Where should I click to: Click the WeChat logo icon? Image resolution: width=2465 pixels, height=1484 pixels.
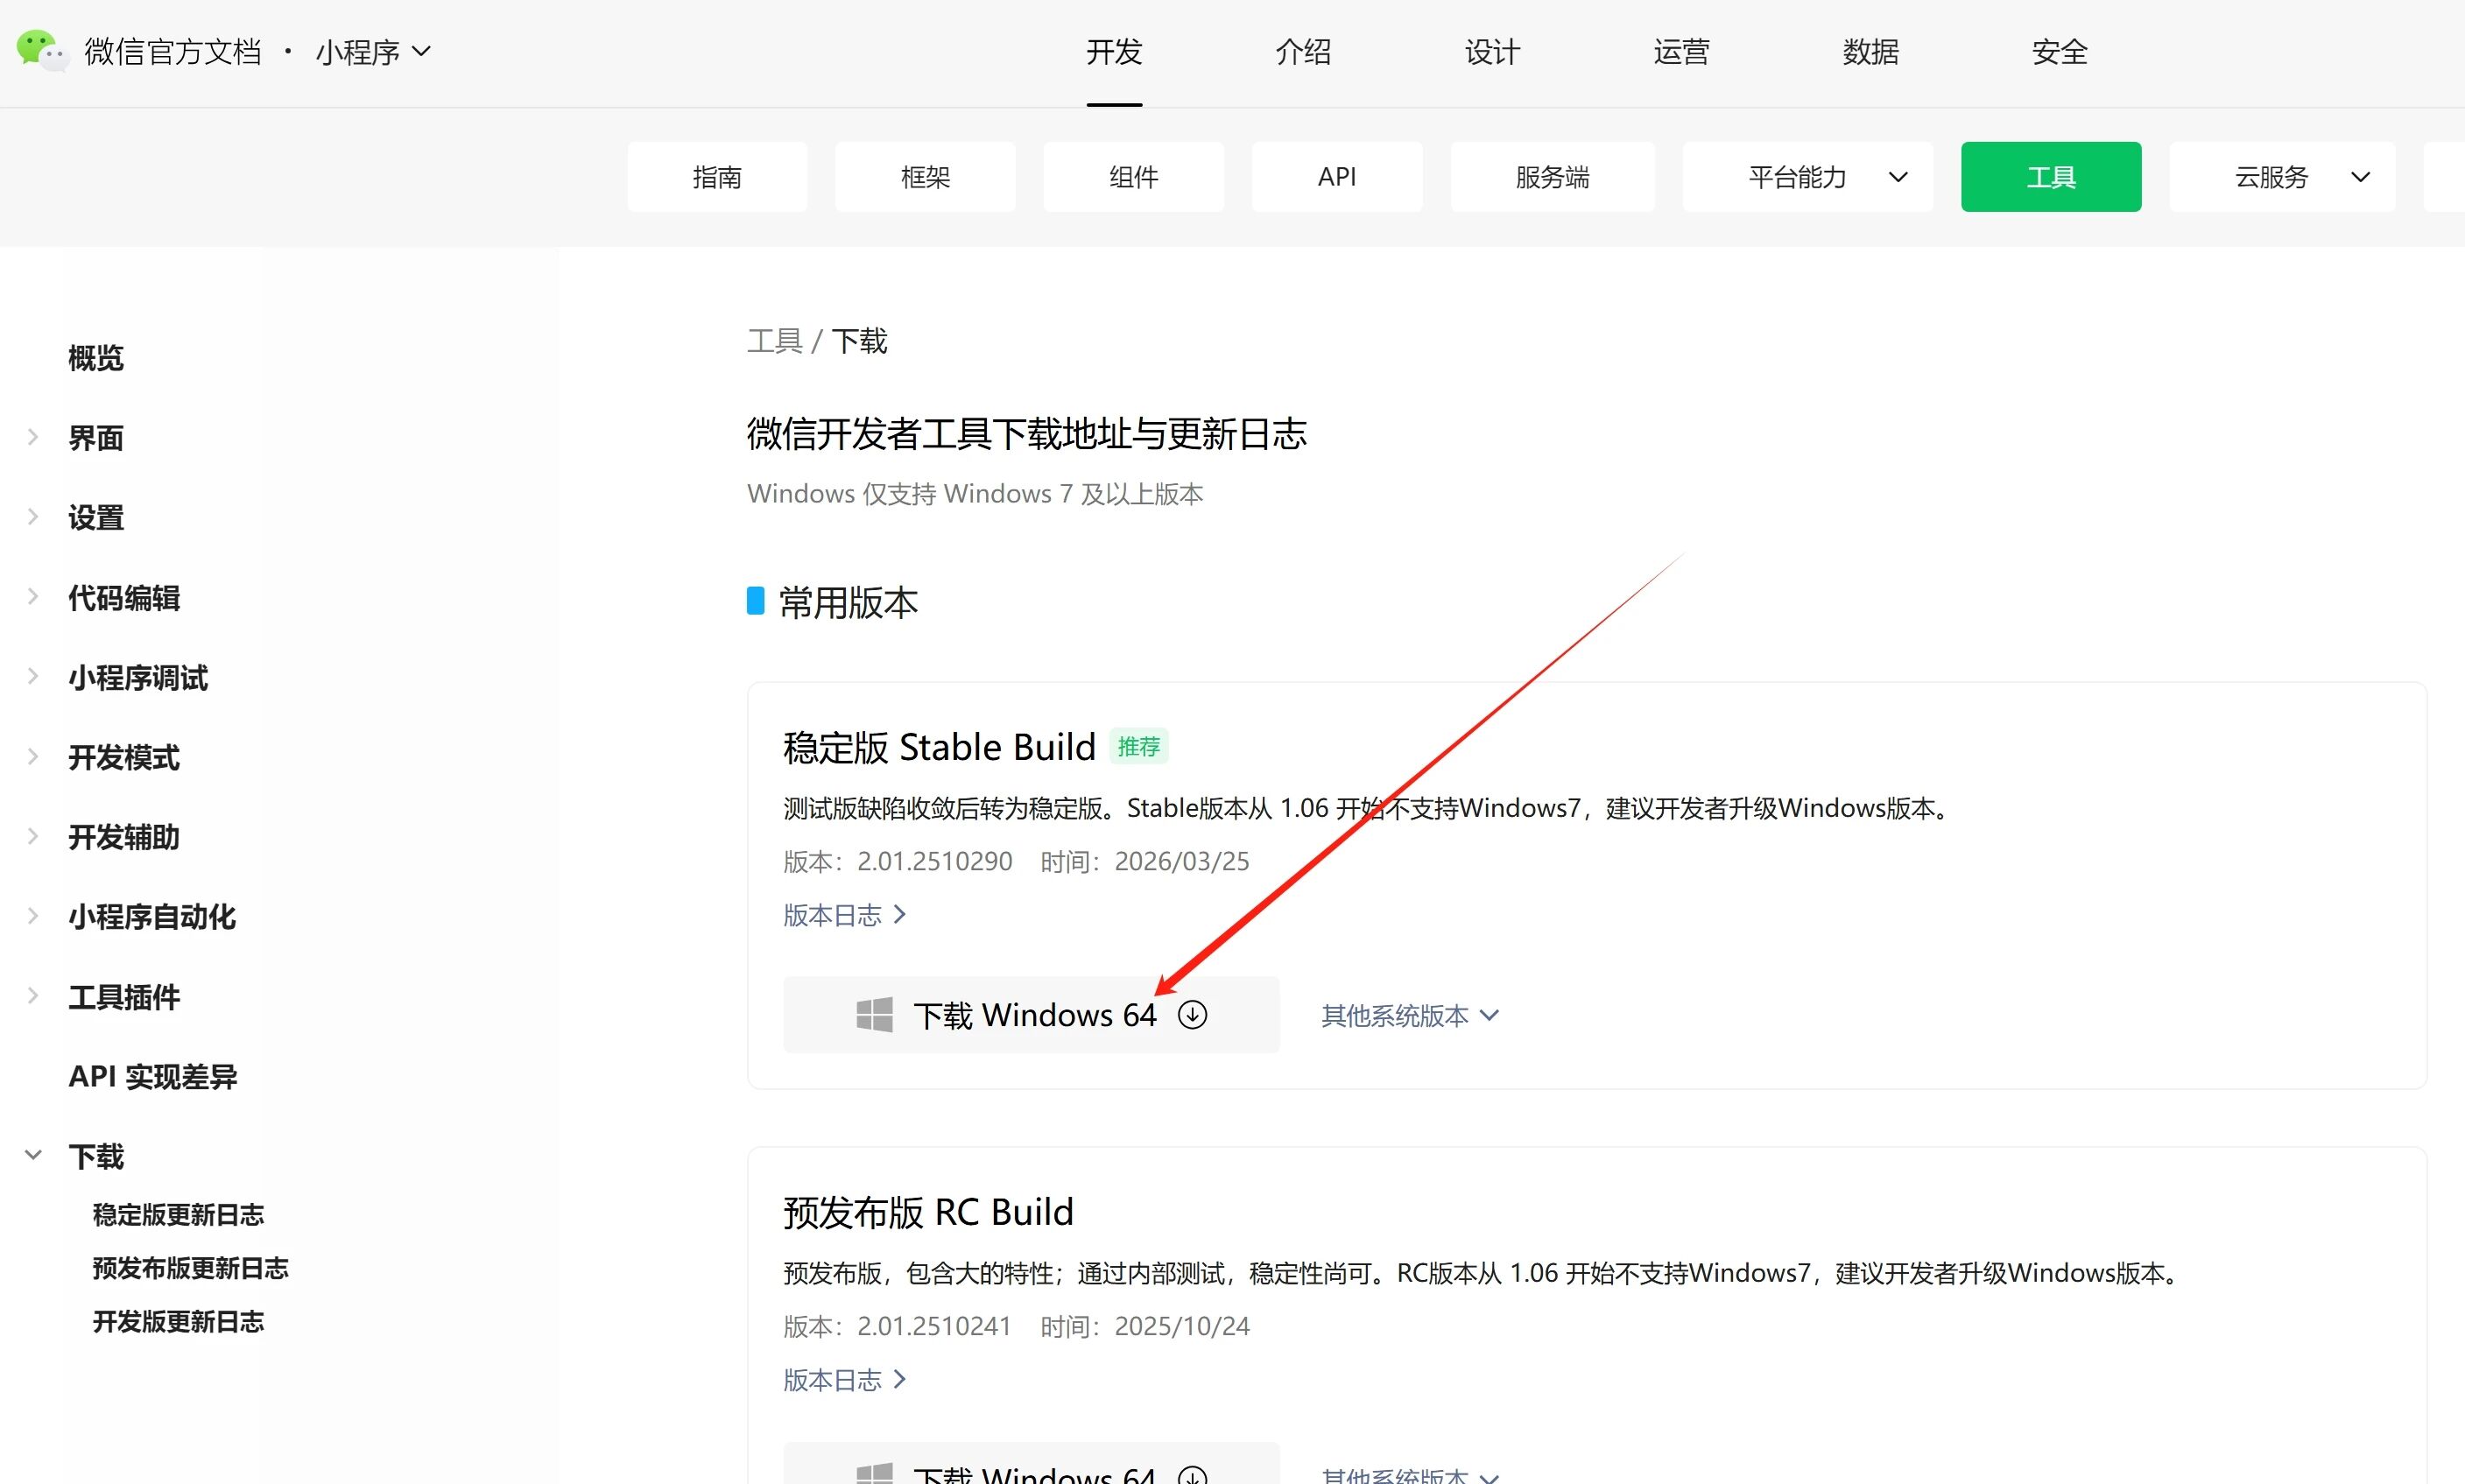click(41, 50)
